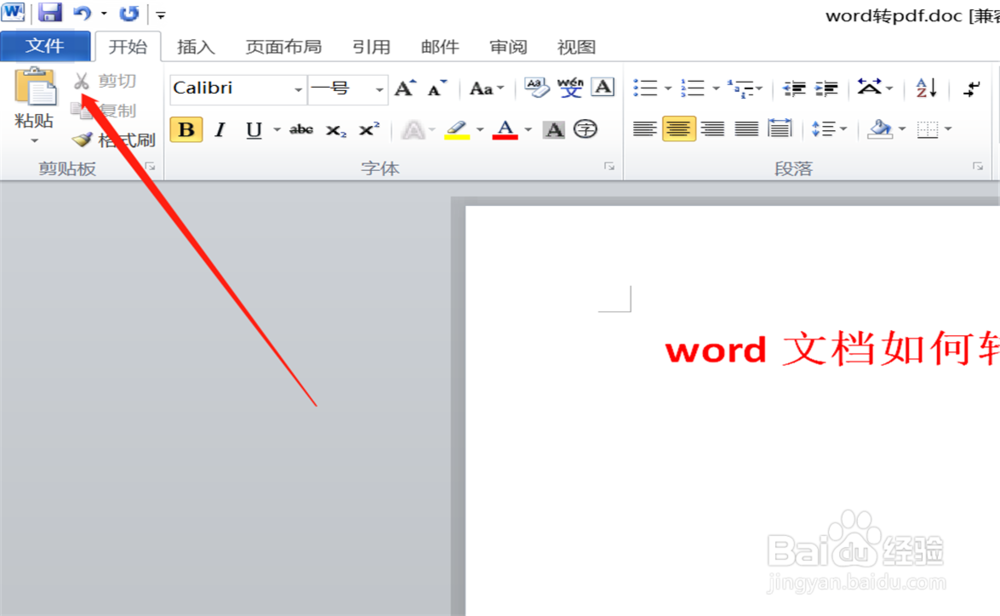Switch to the 插入 ribbon tab

[x=196, y=46]
